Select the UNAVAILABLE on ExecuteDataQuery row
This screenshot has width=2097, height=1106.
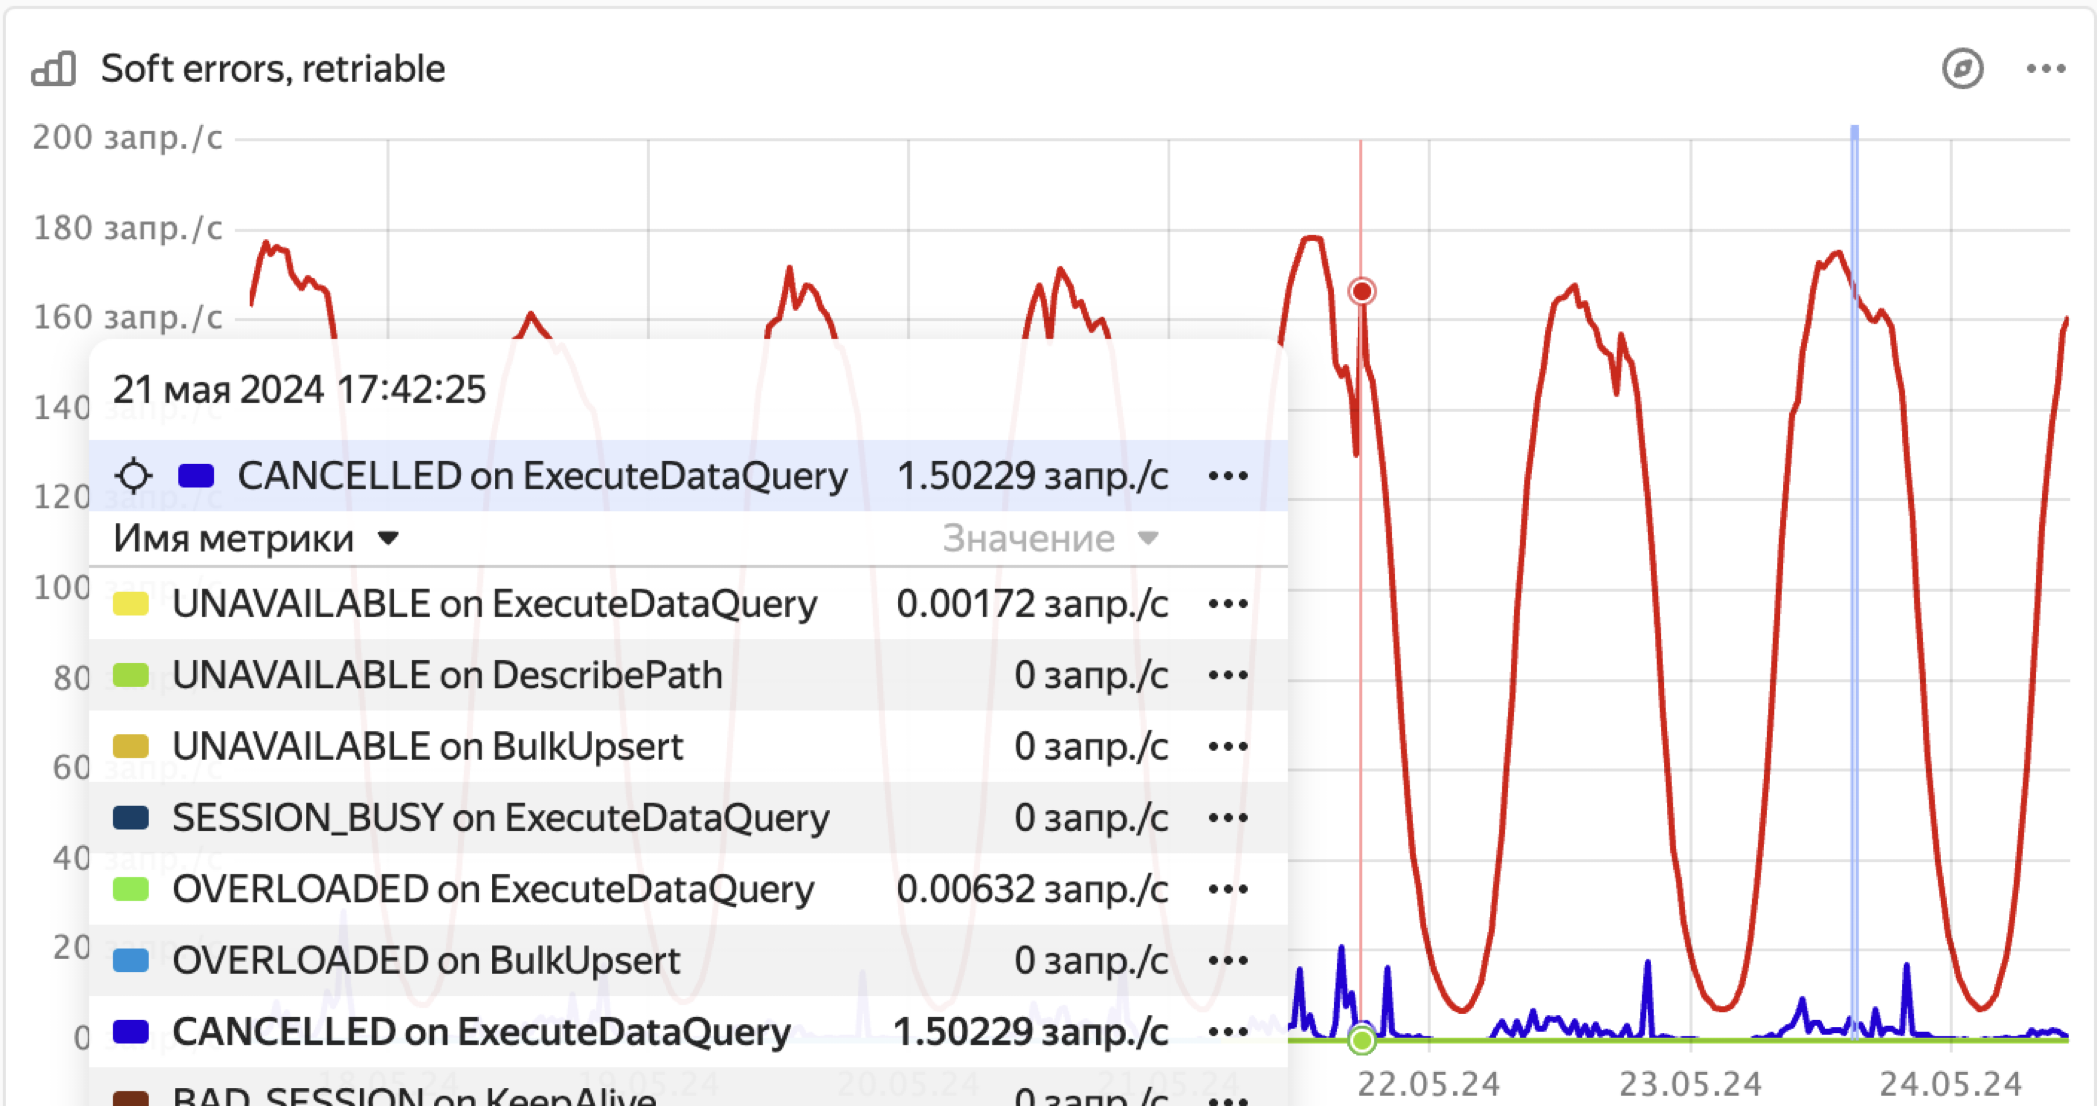[494, 604]
